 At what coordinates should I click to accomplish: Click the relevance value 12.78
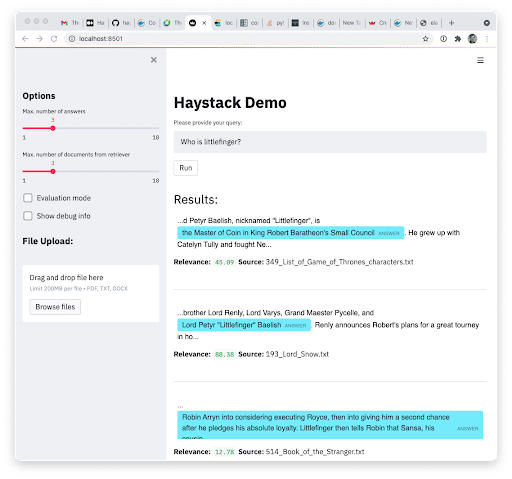(x=224, y=452)
